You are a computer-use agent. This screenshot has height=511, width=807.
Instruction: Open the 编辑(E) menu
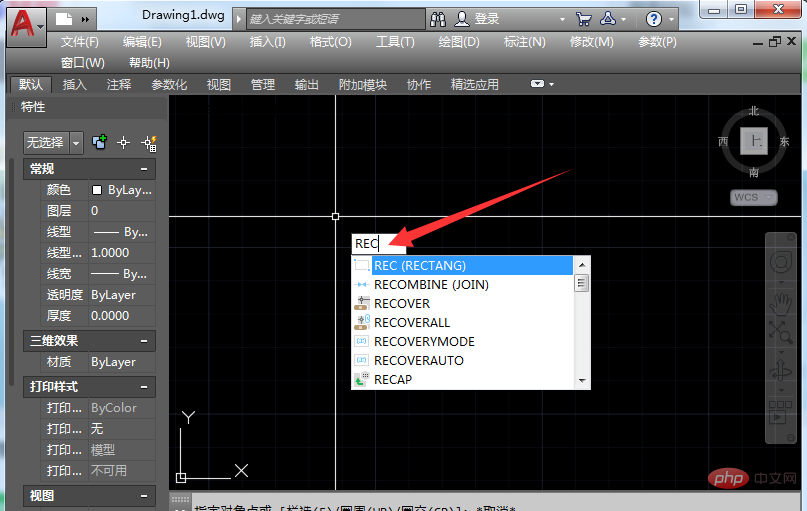click(x=142, y=42)
